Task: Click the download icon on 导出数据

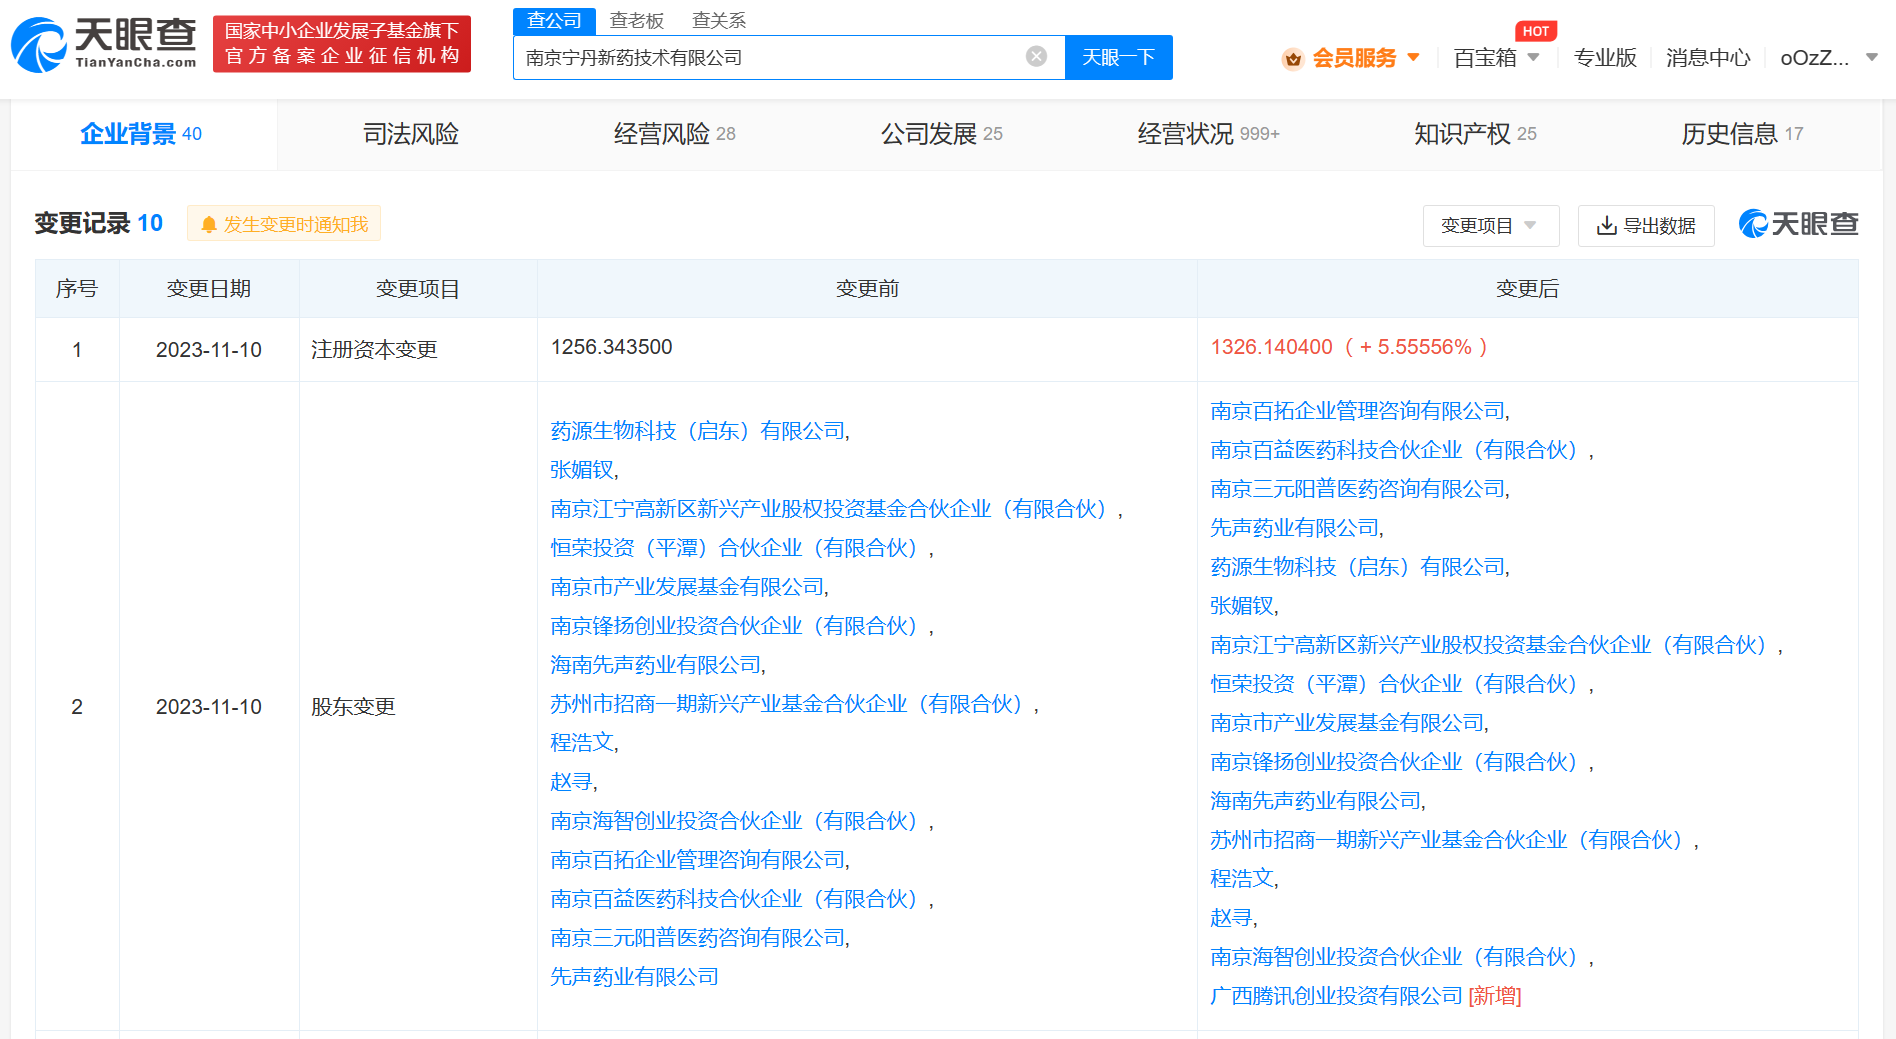Action: (1606, 226)
